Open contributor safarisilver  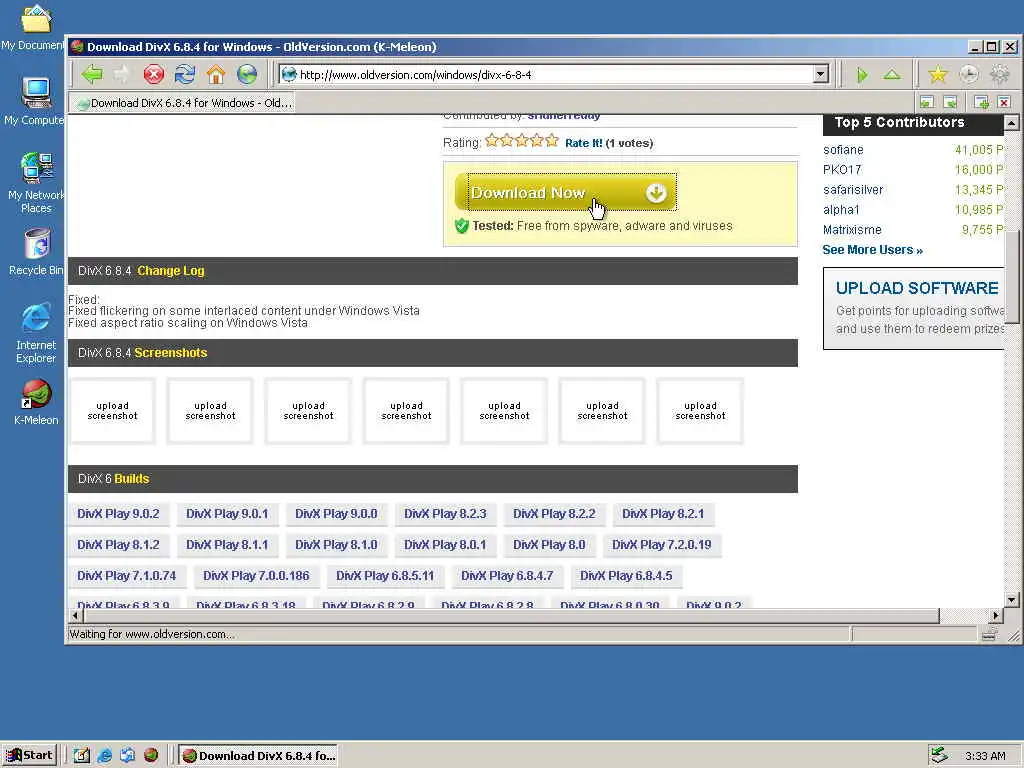[853, 190]
